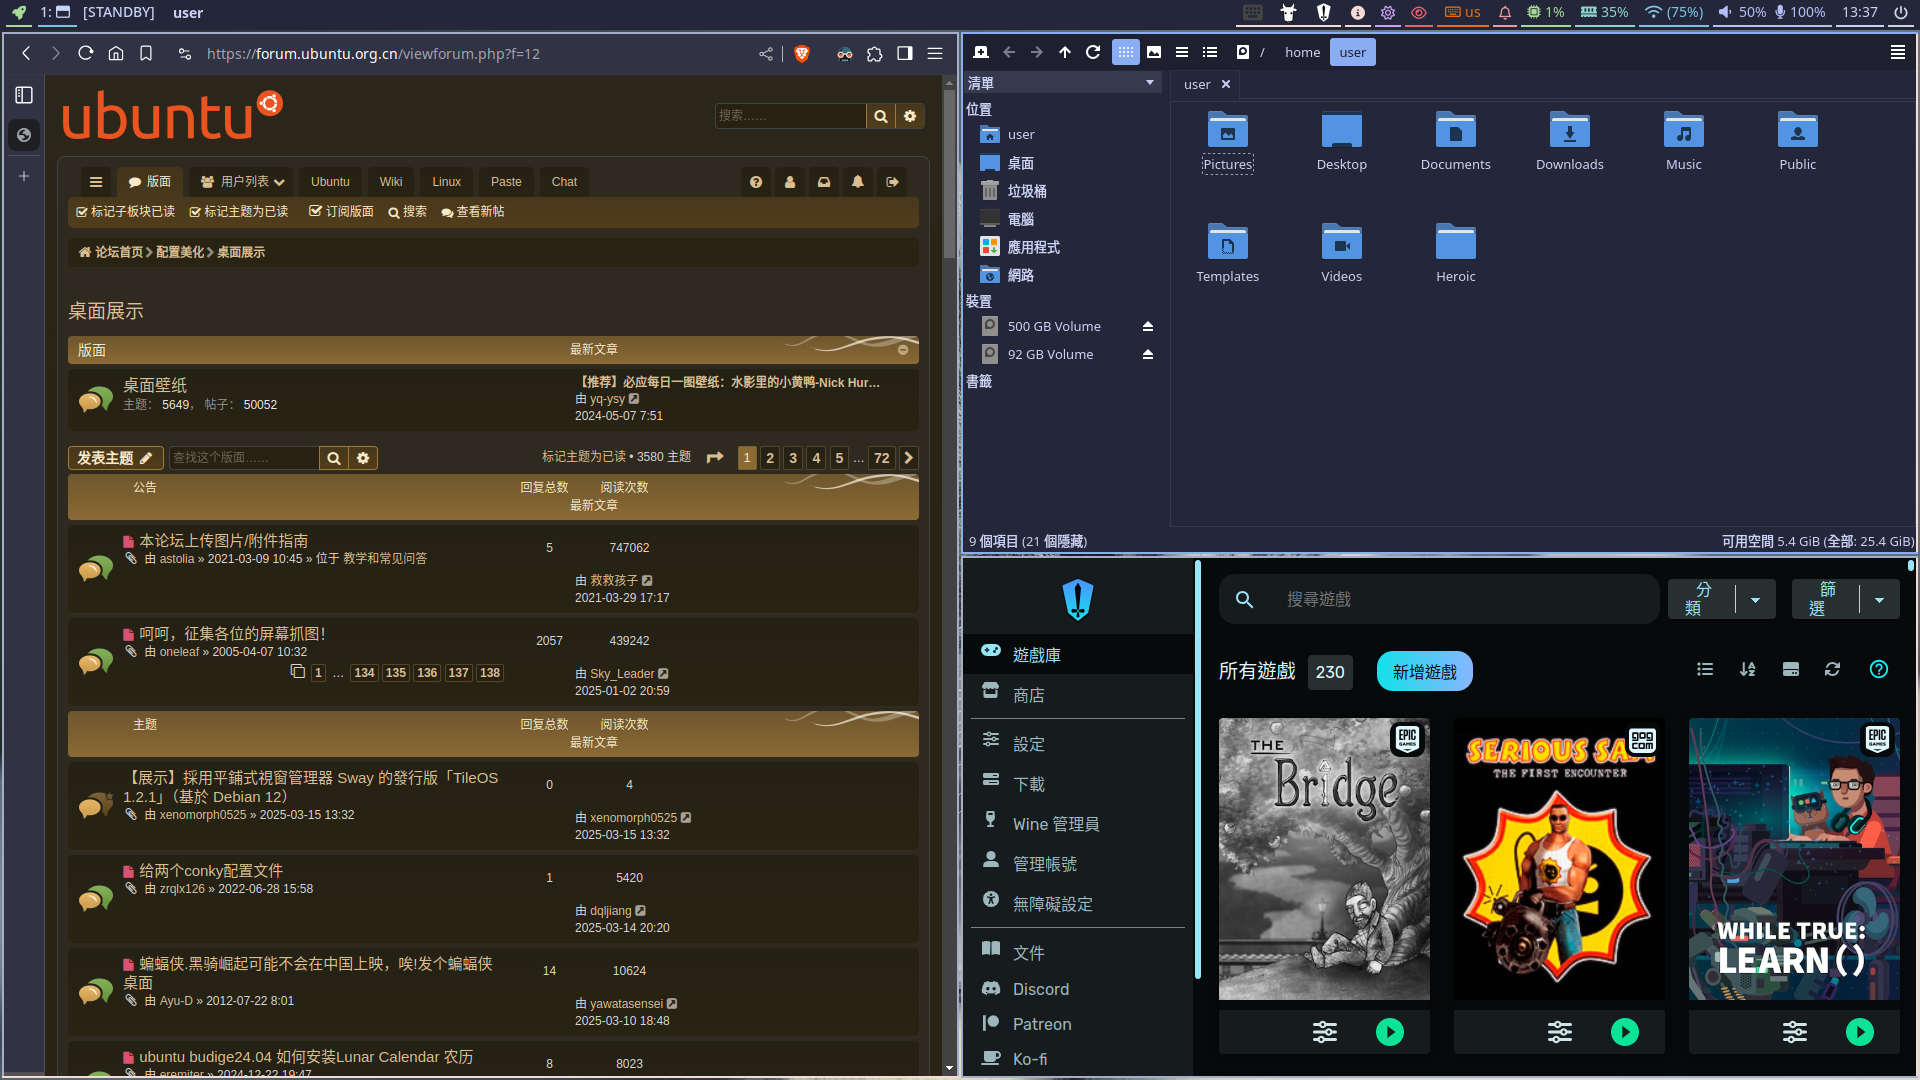Open file manager hamburger menu
Image resolution: width=1920 pixels, height=1080 pixels.
(1898, 52)
